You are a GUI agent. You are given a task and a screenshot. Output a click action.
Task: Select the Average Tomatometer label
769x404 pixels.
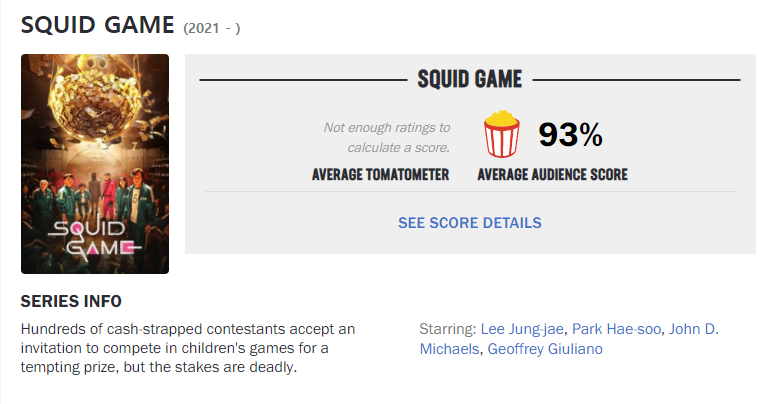[381, 175]
